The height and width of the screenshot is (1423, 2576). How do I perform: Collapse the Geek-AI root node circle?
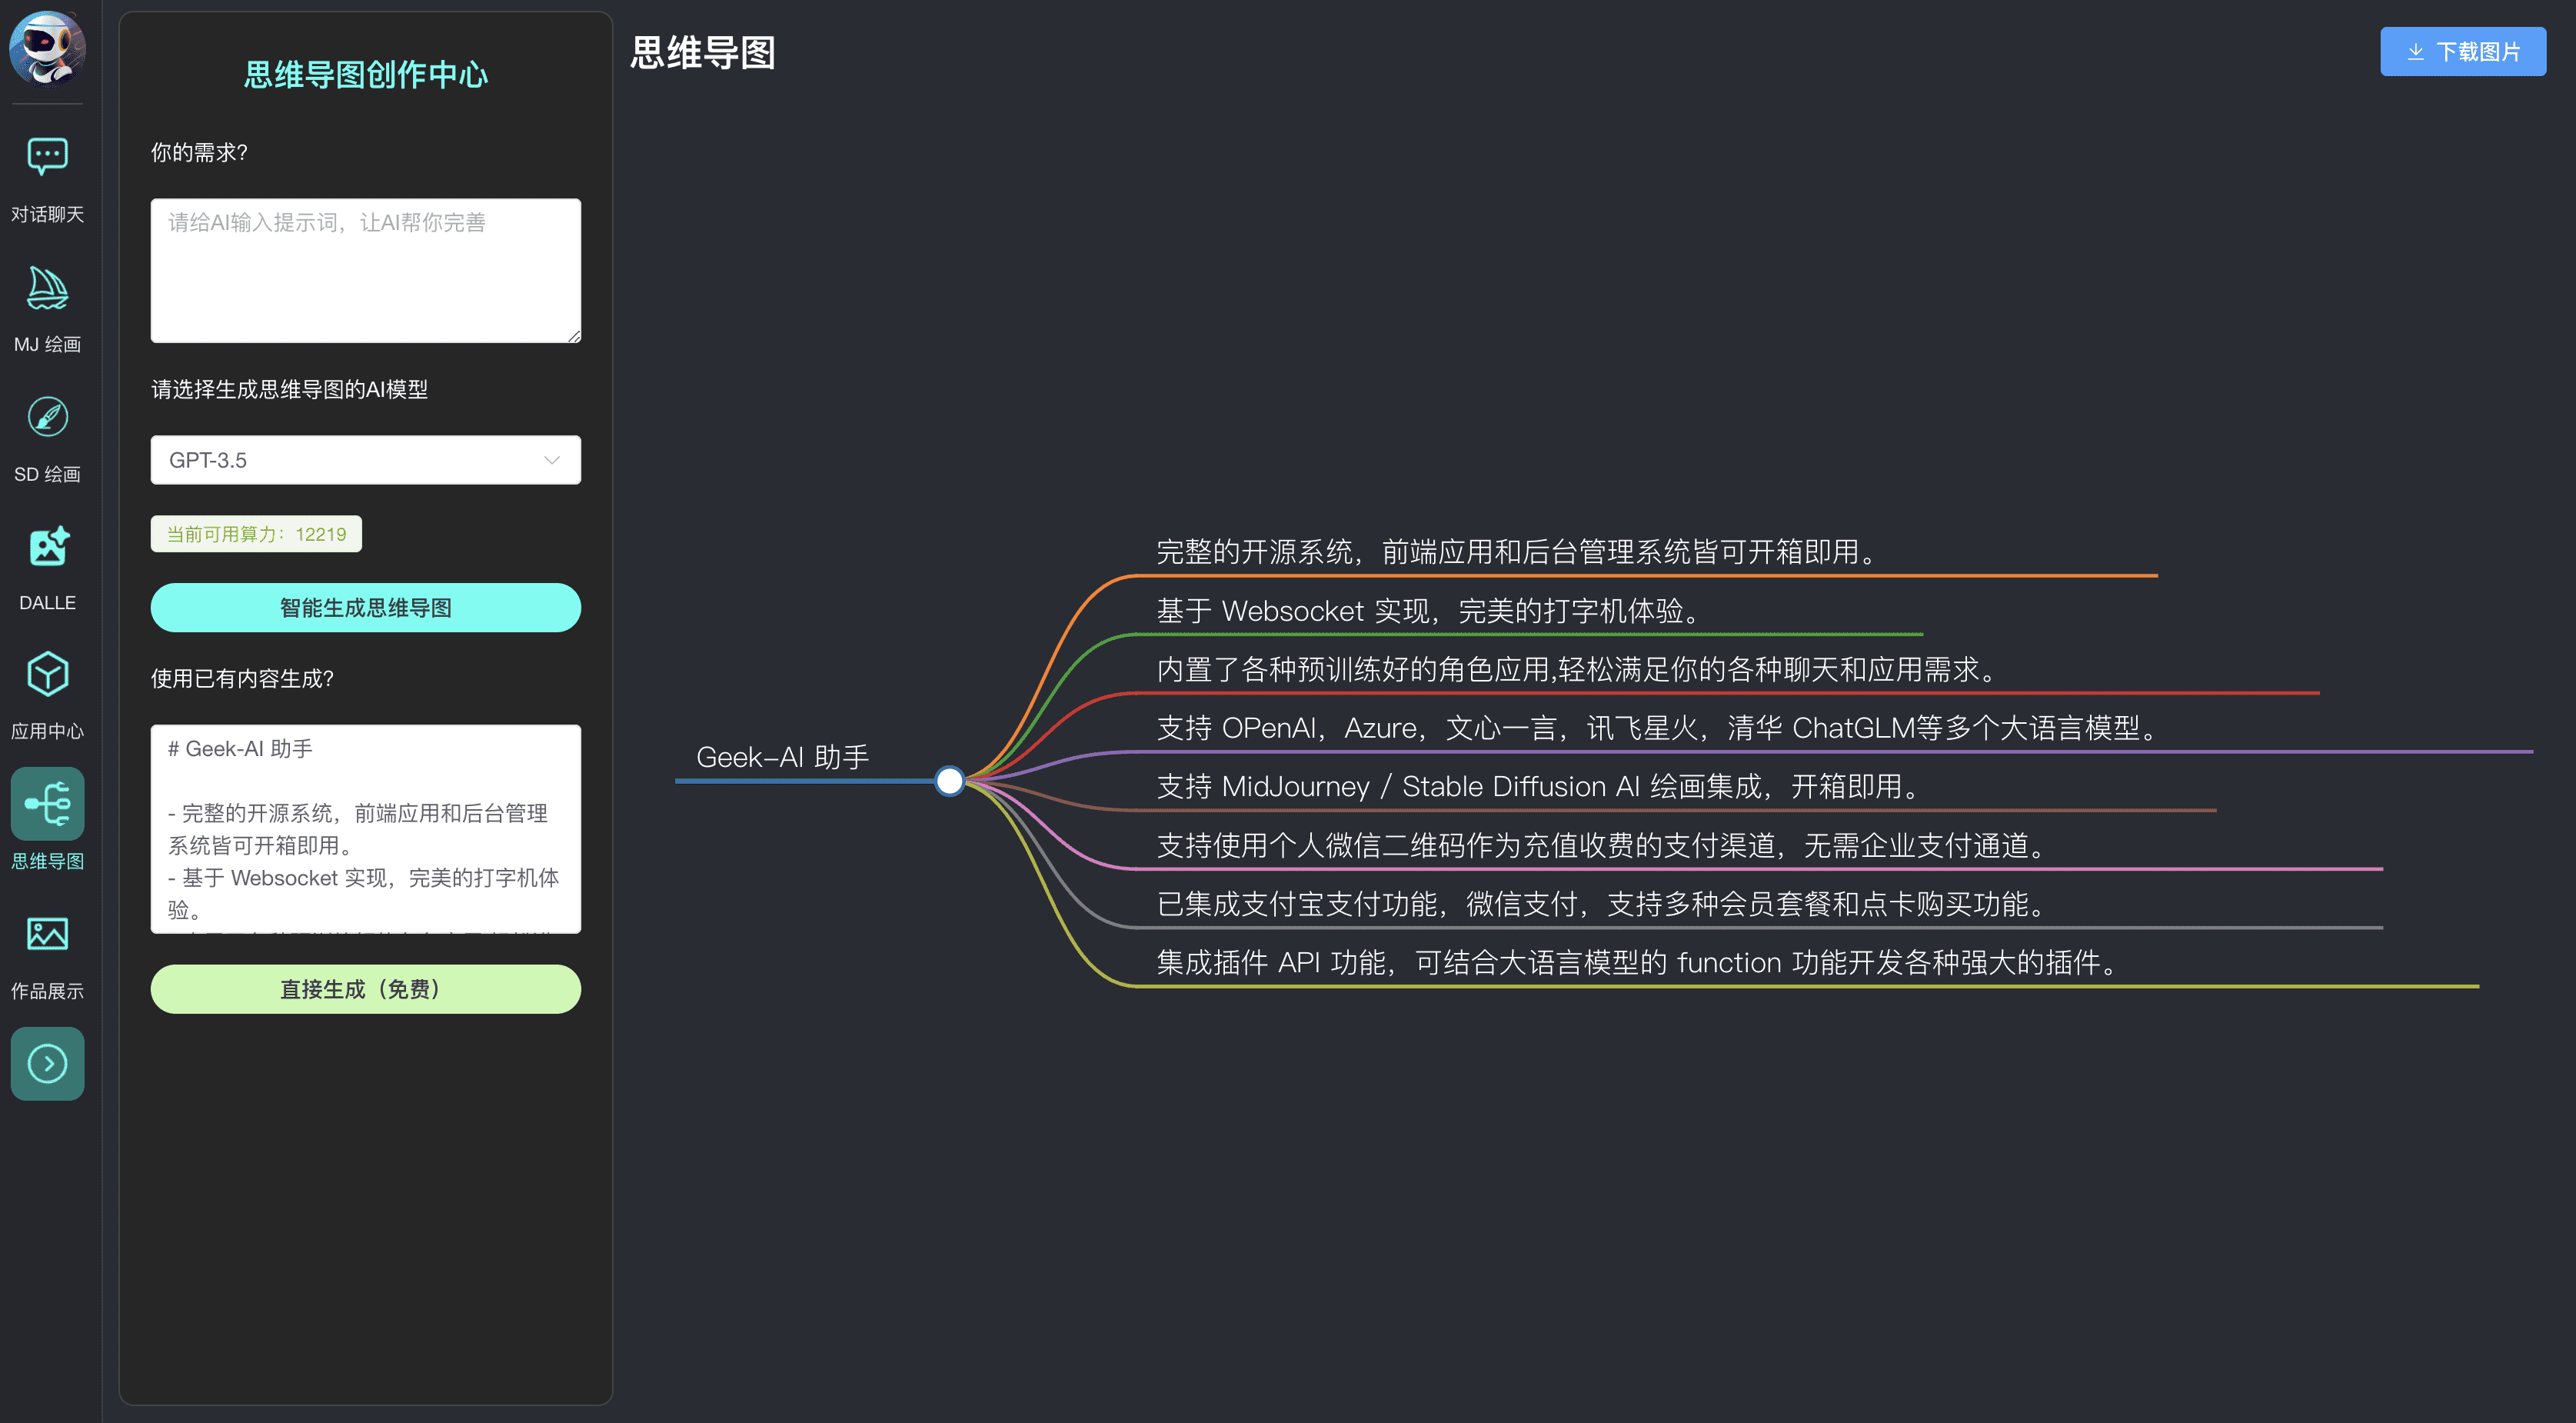[949, 781]
